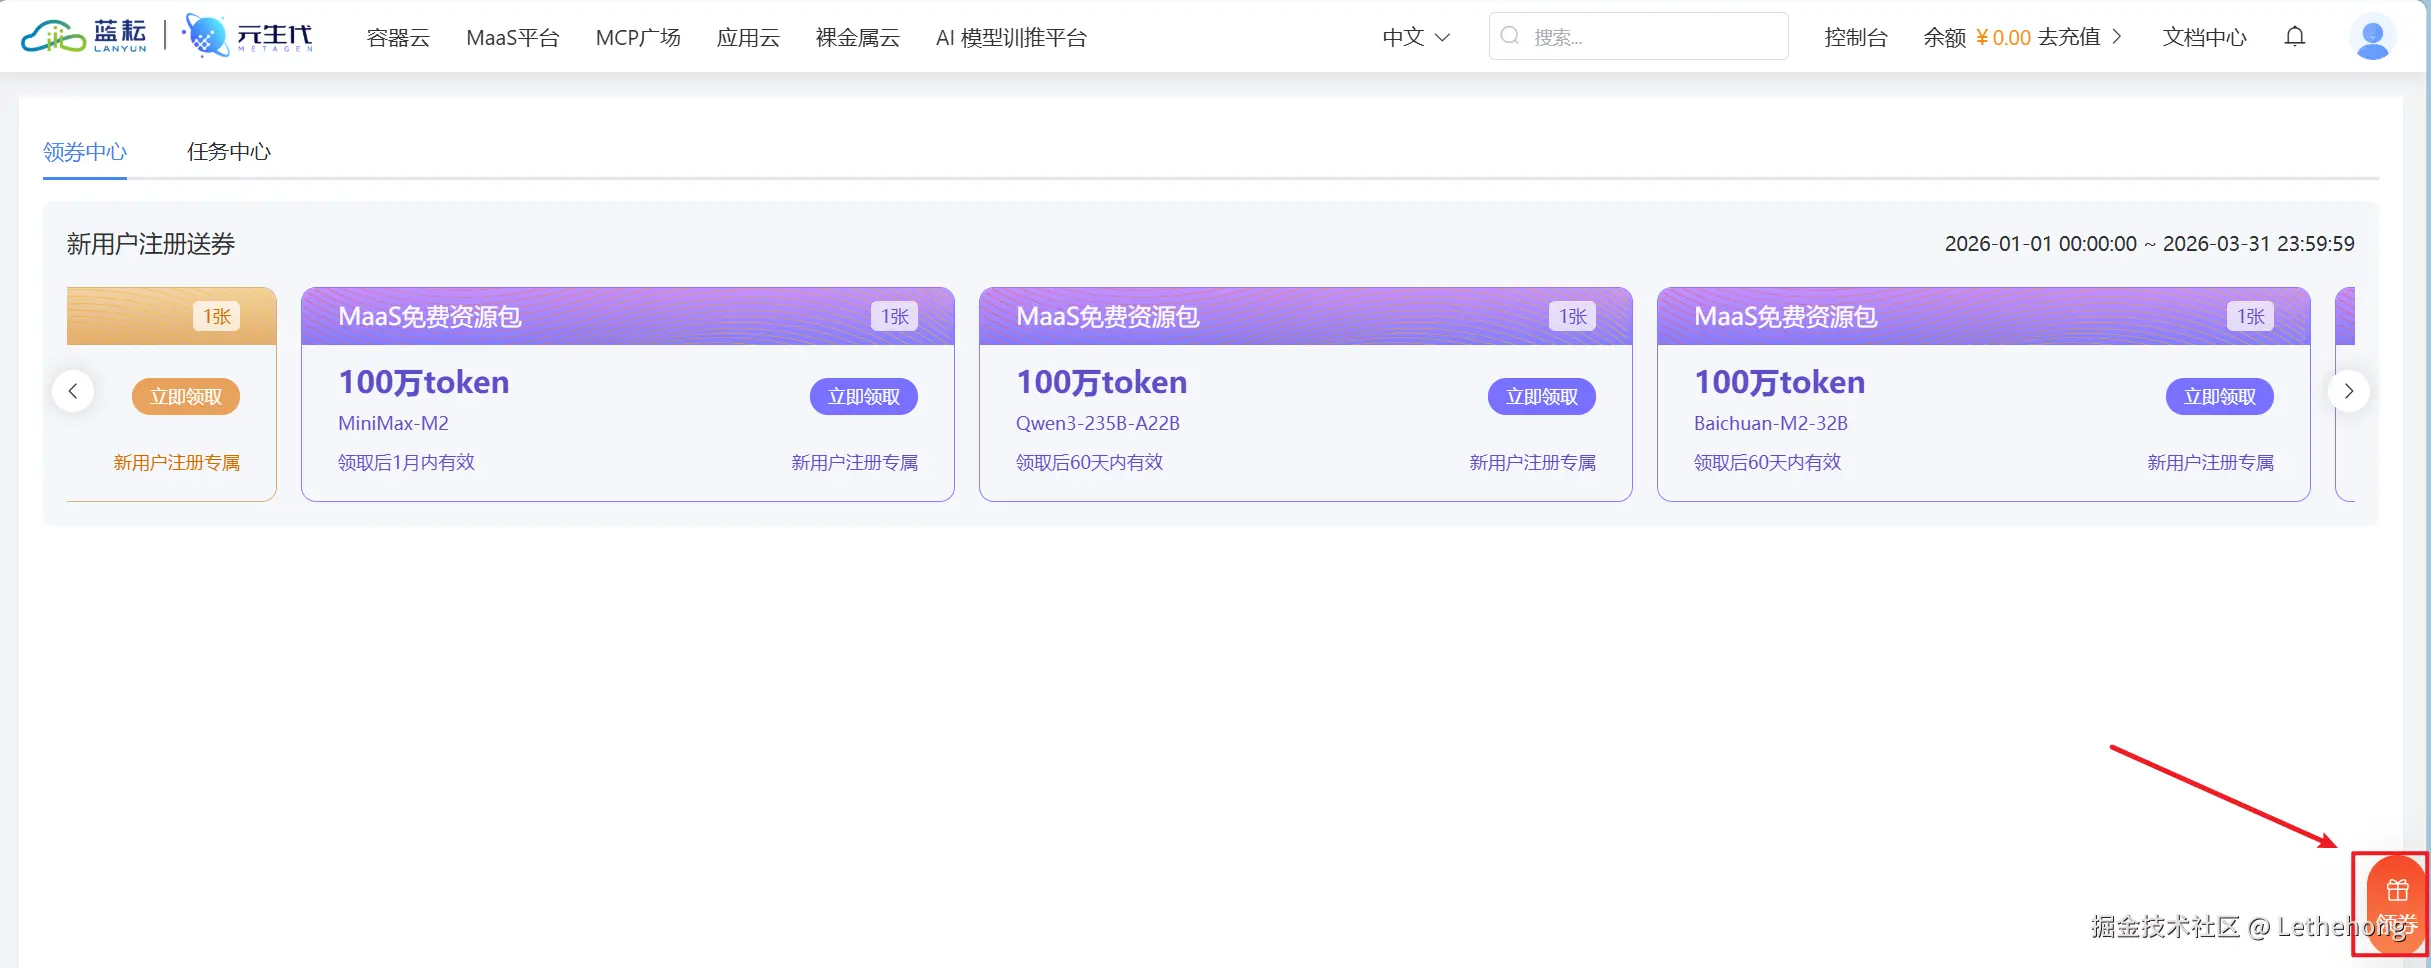Go to the 控制台 console
The width and height of the screenshot is (2431, 968).
coord(1856,38)
